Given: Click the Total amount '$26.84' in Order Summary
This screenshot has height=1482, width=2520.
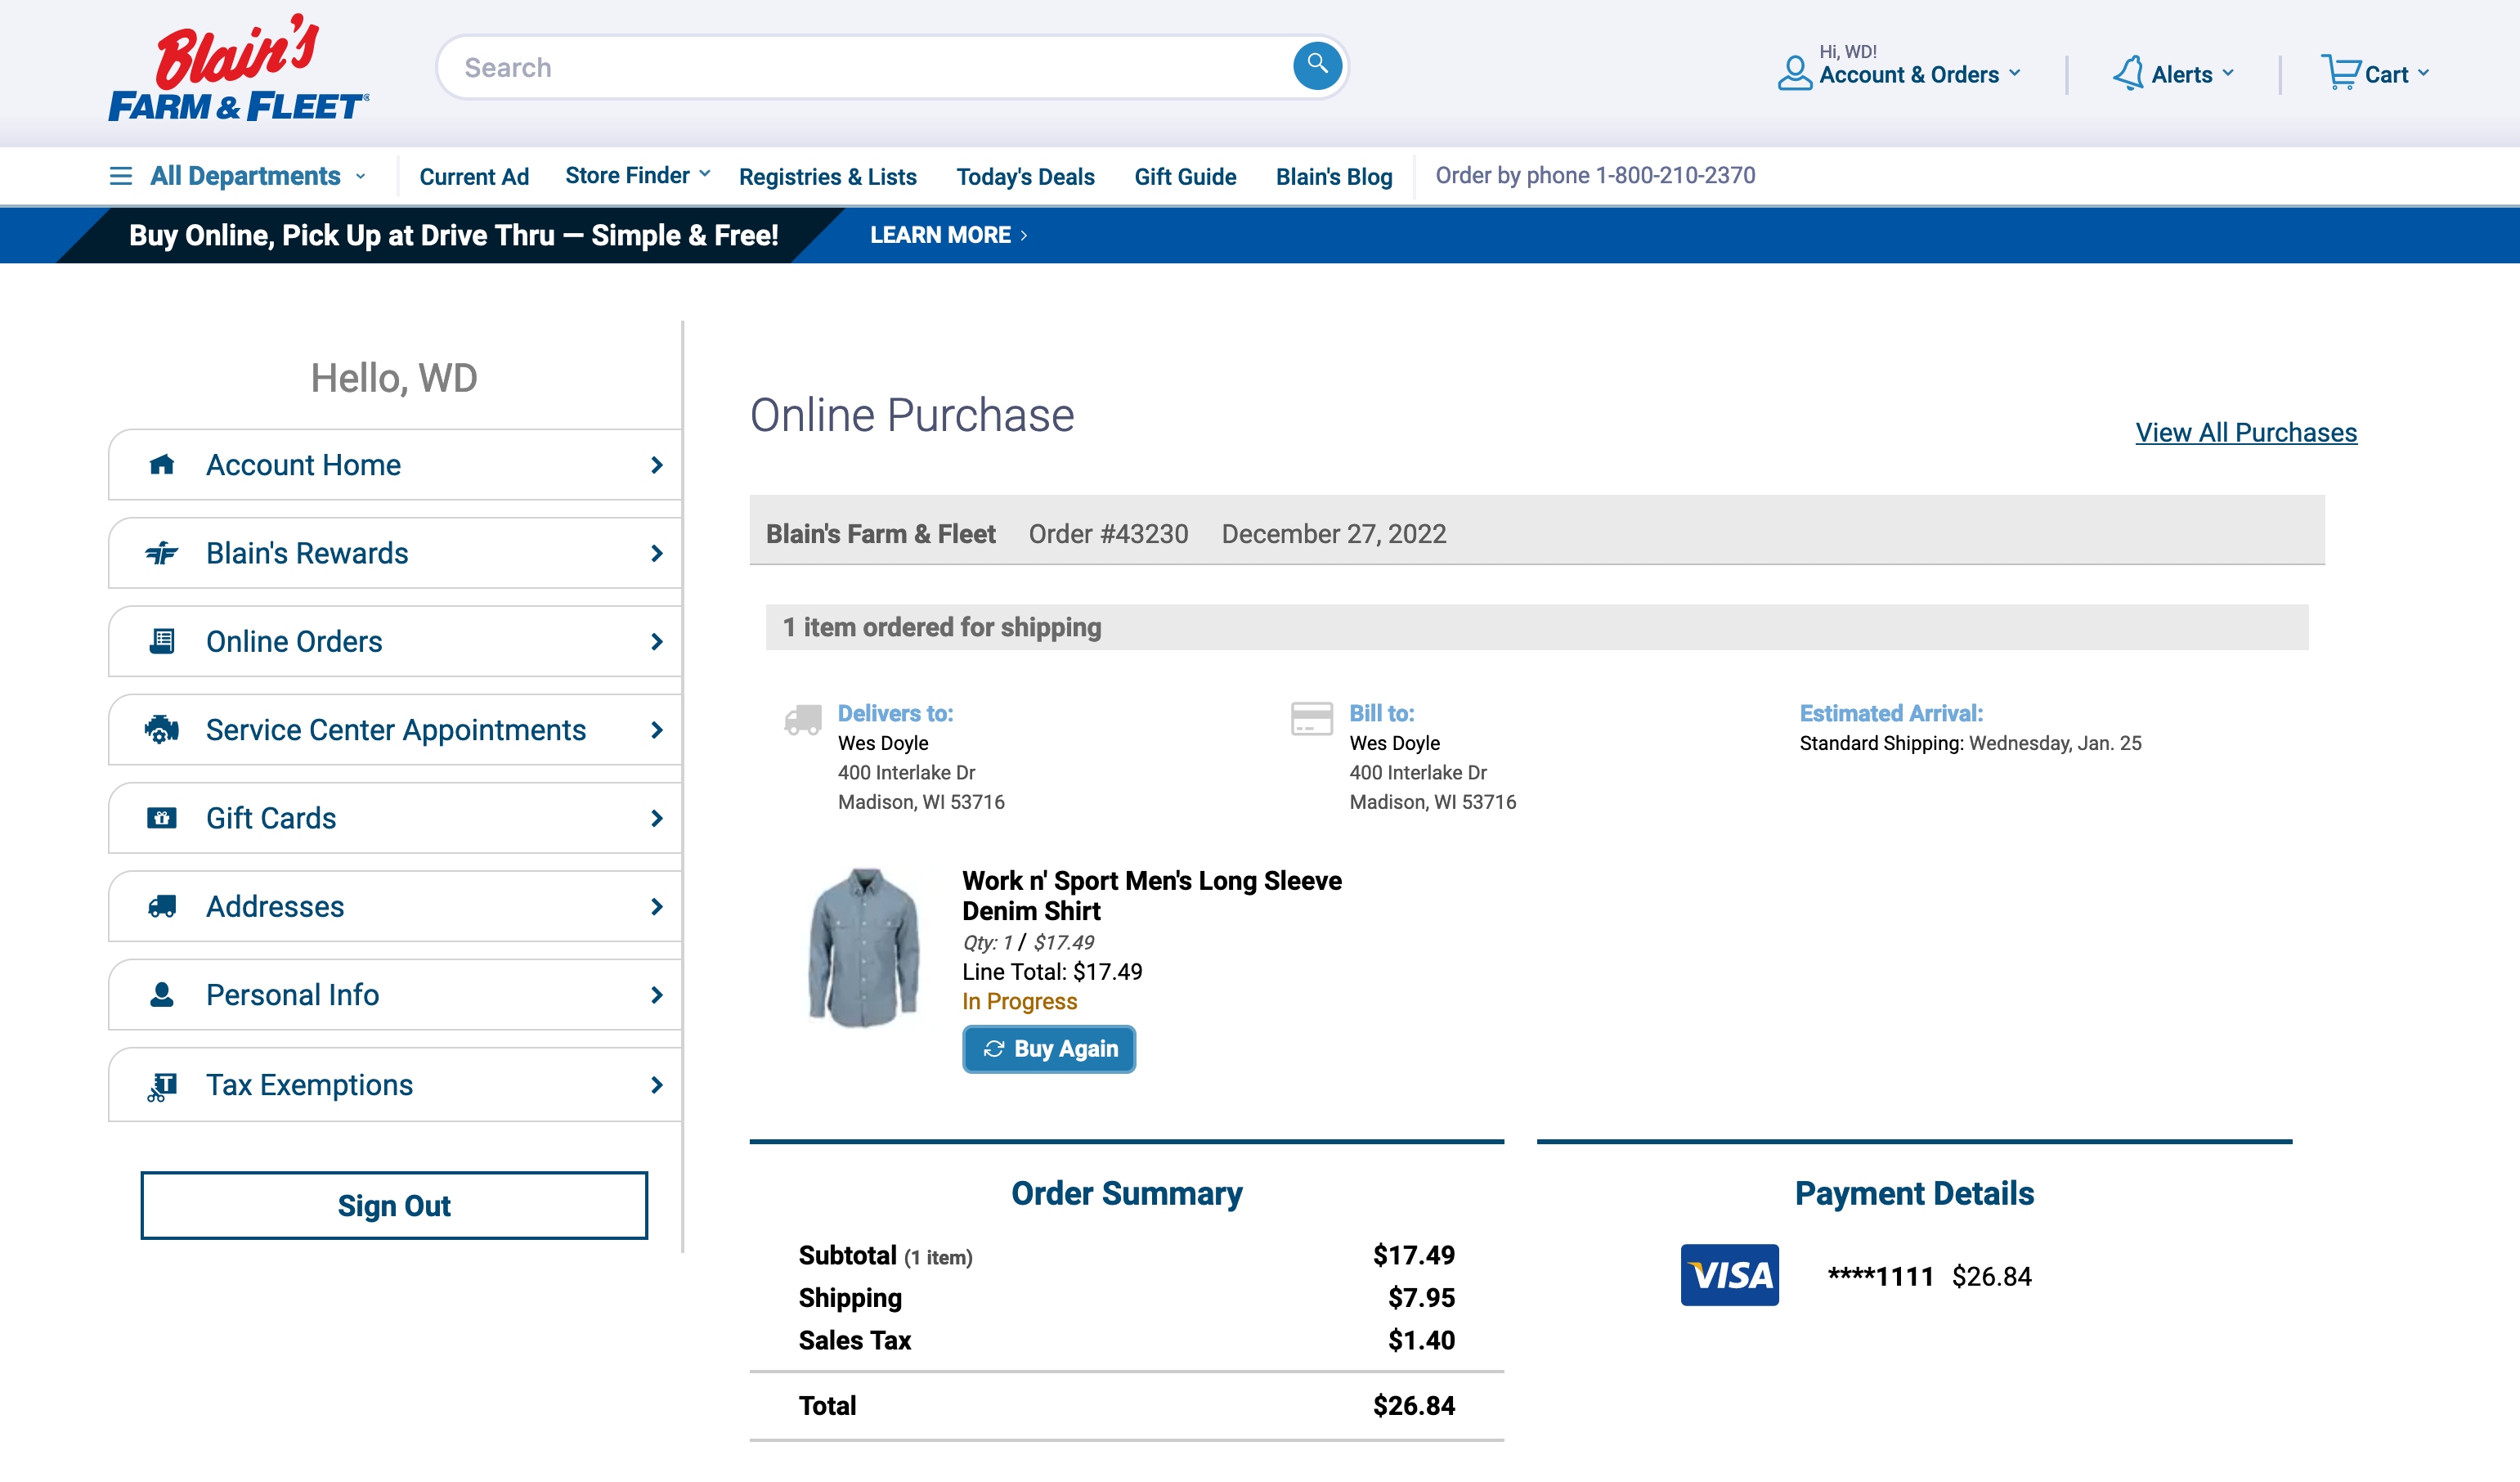Looking at the screenshot, I should [1413, 1405].
